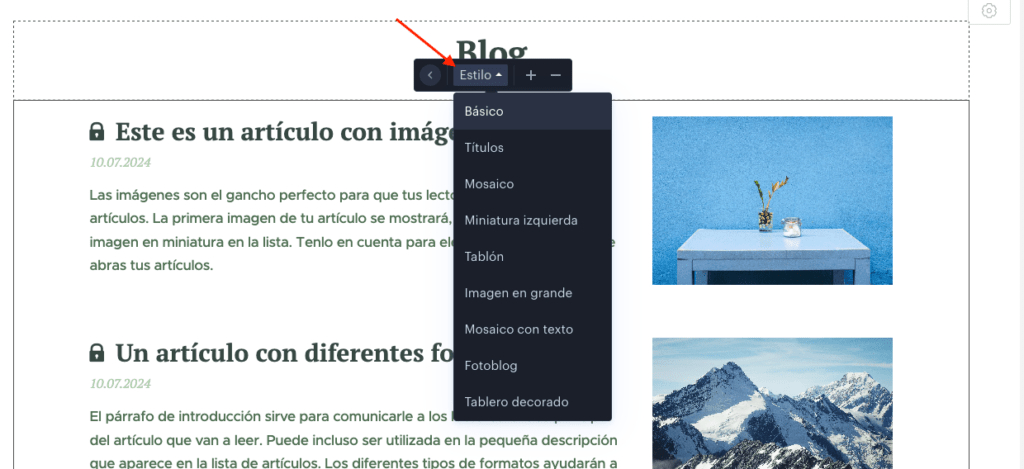Viewport: 1024px width, 469px height.
Task: Open the snowy mountain article thumbnail
Action: (x=772, y=403)
